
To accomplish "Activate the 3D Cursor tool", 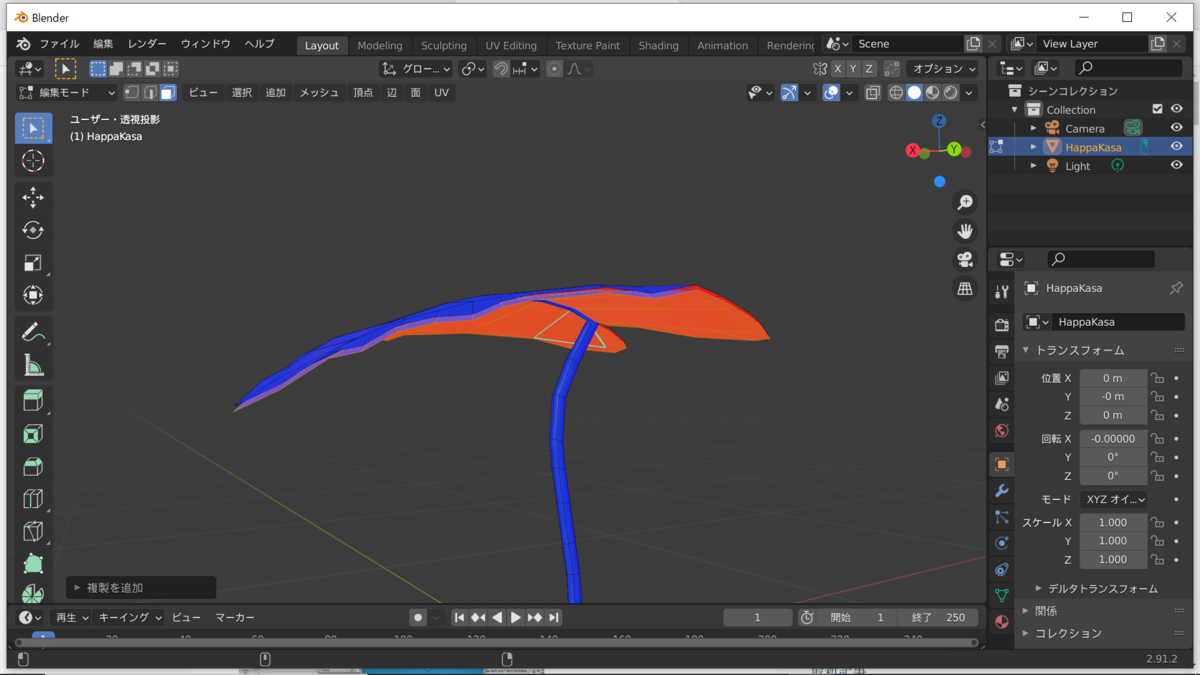I will click(x=33, y=161).
